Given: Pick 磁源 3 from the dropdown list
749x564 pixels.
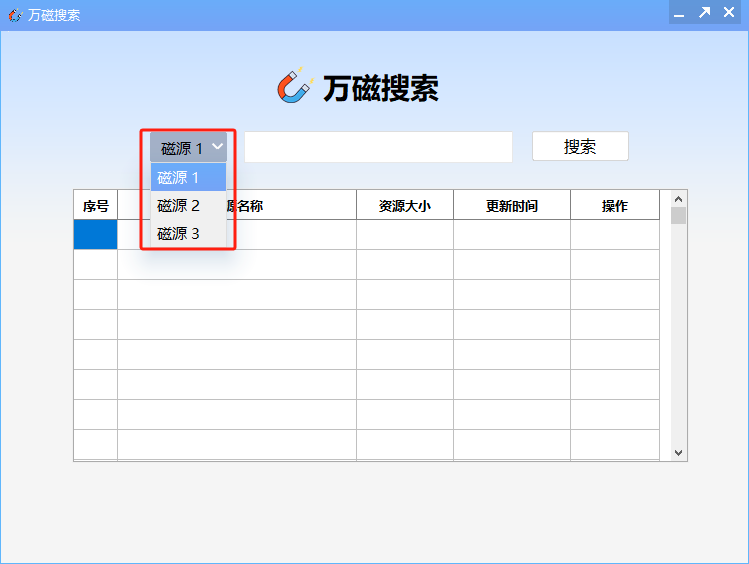Looking at the screenshot, I should 188,234.
